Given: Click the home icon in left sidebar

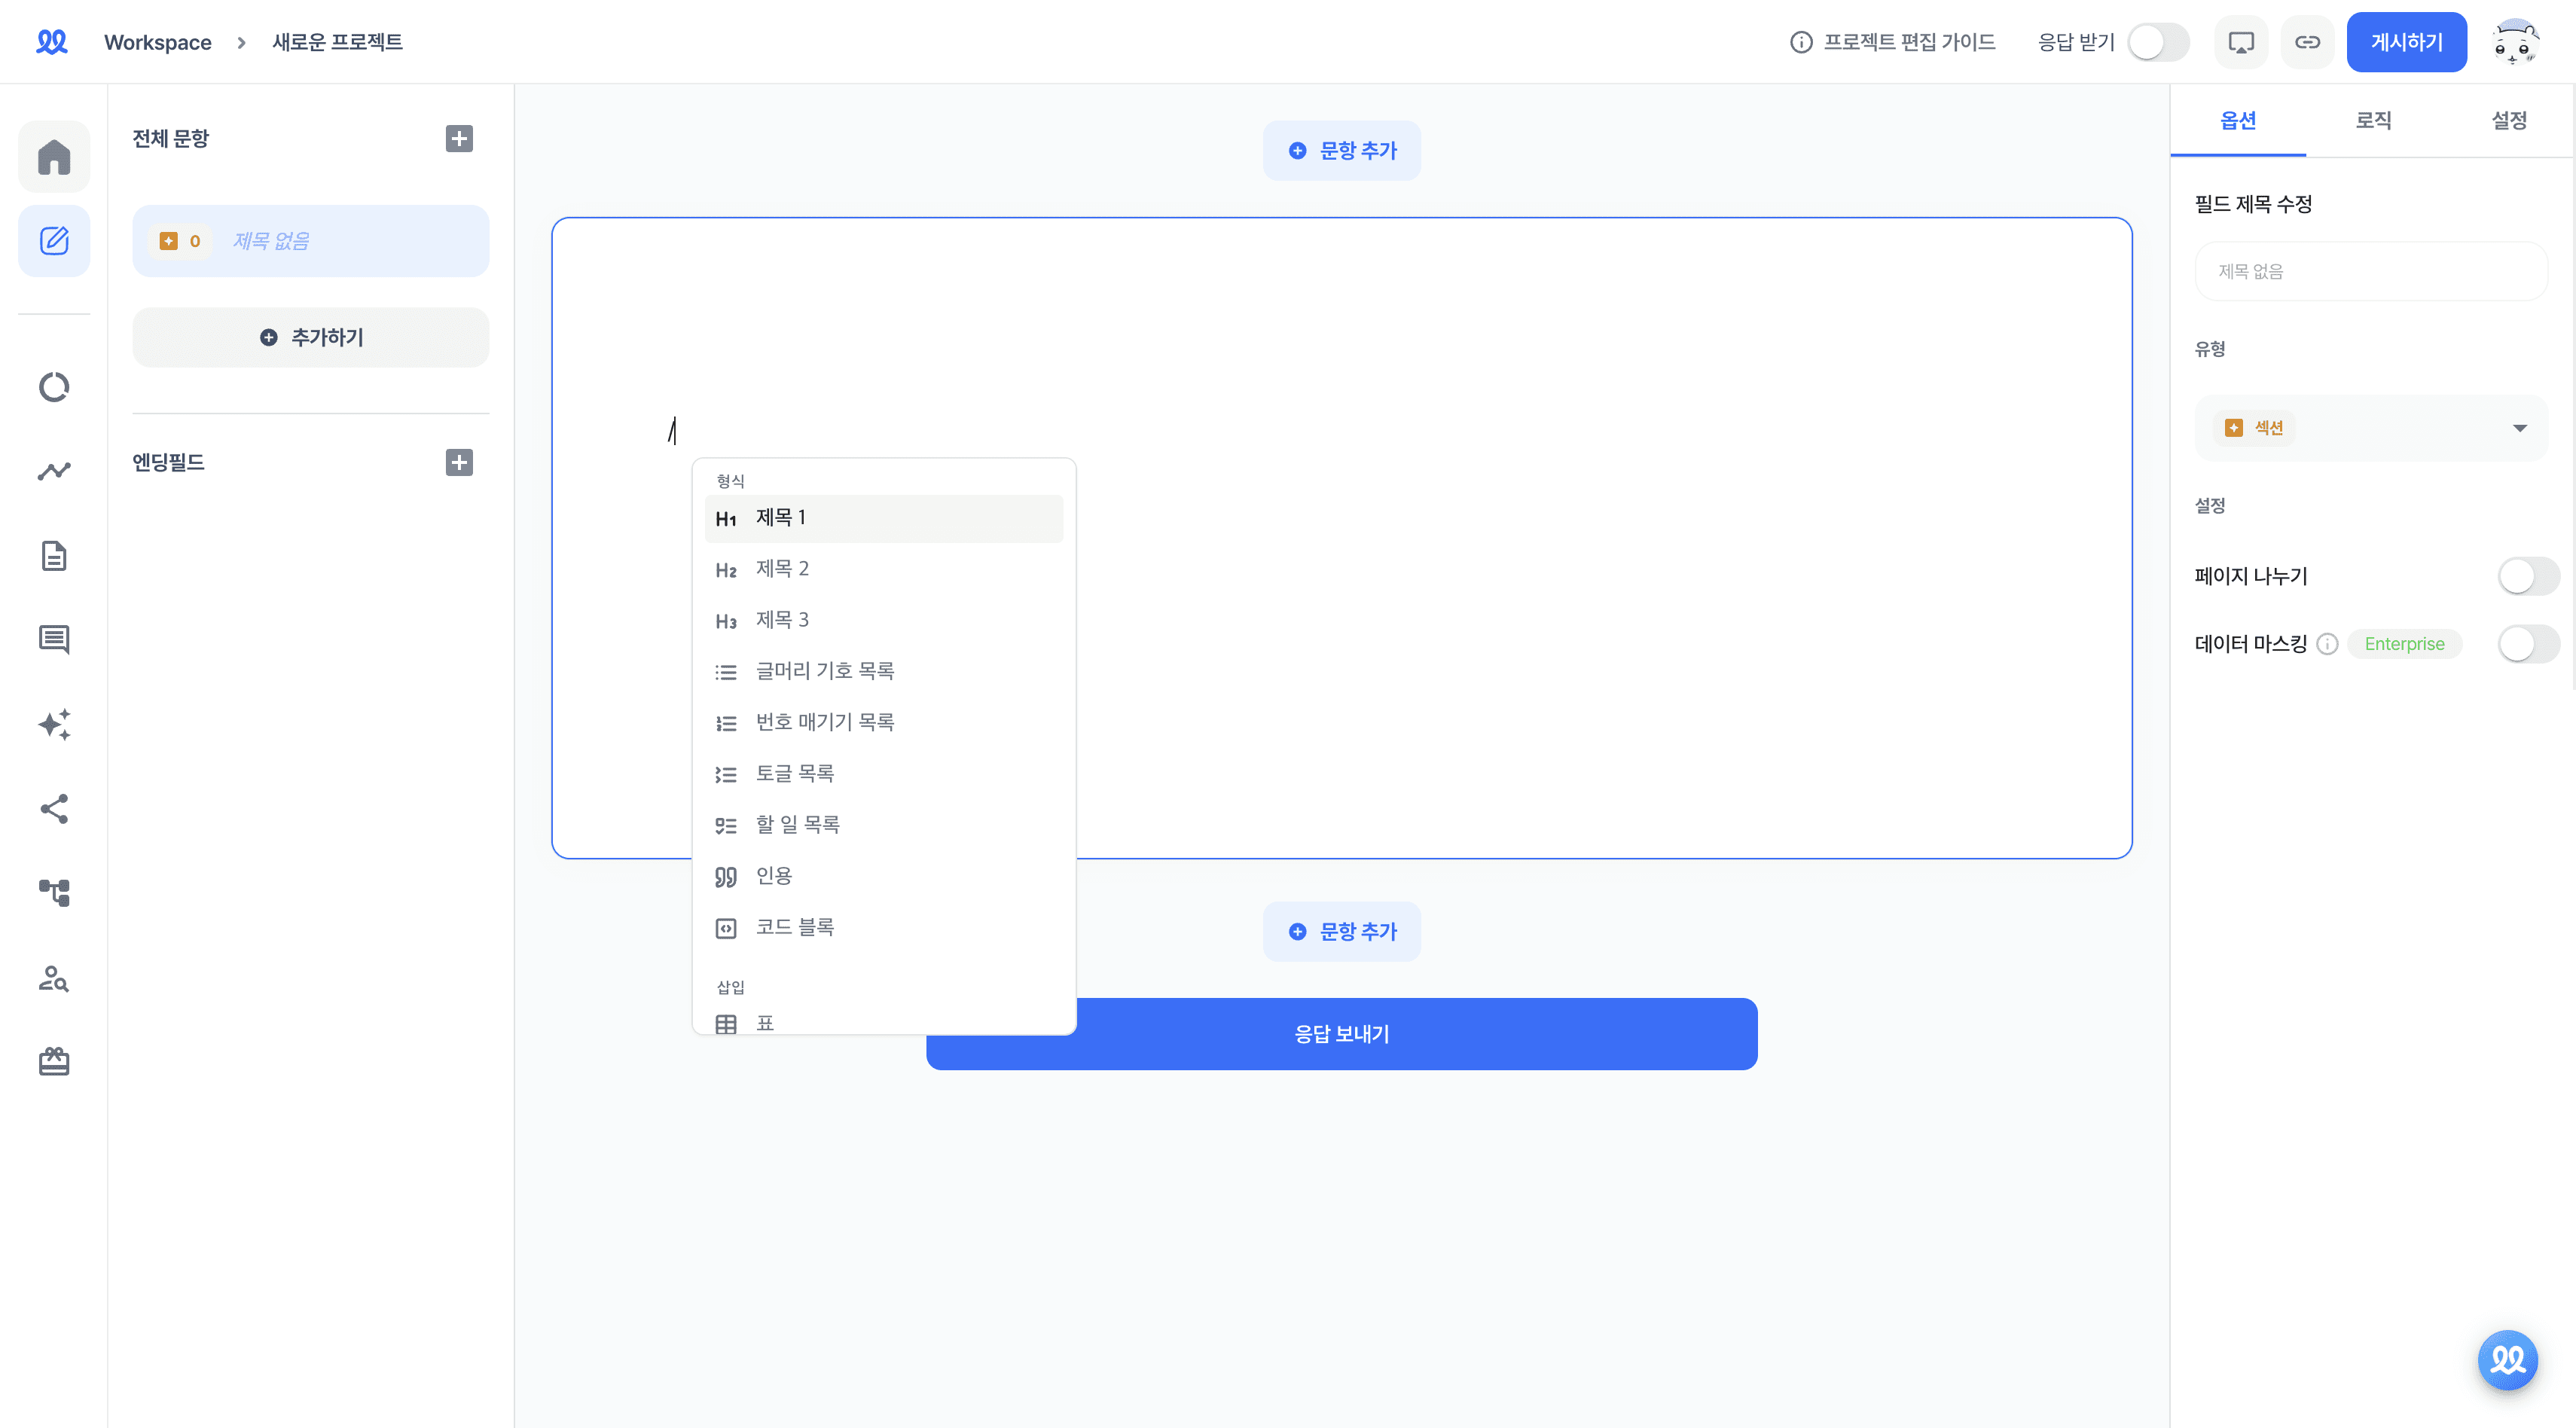Looking at the screenshot, I should coord(54,157).
